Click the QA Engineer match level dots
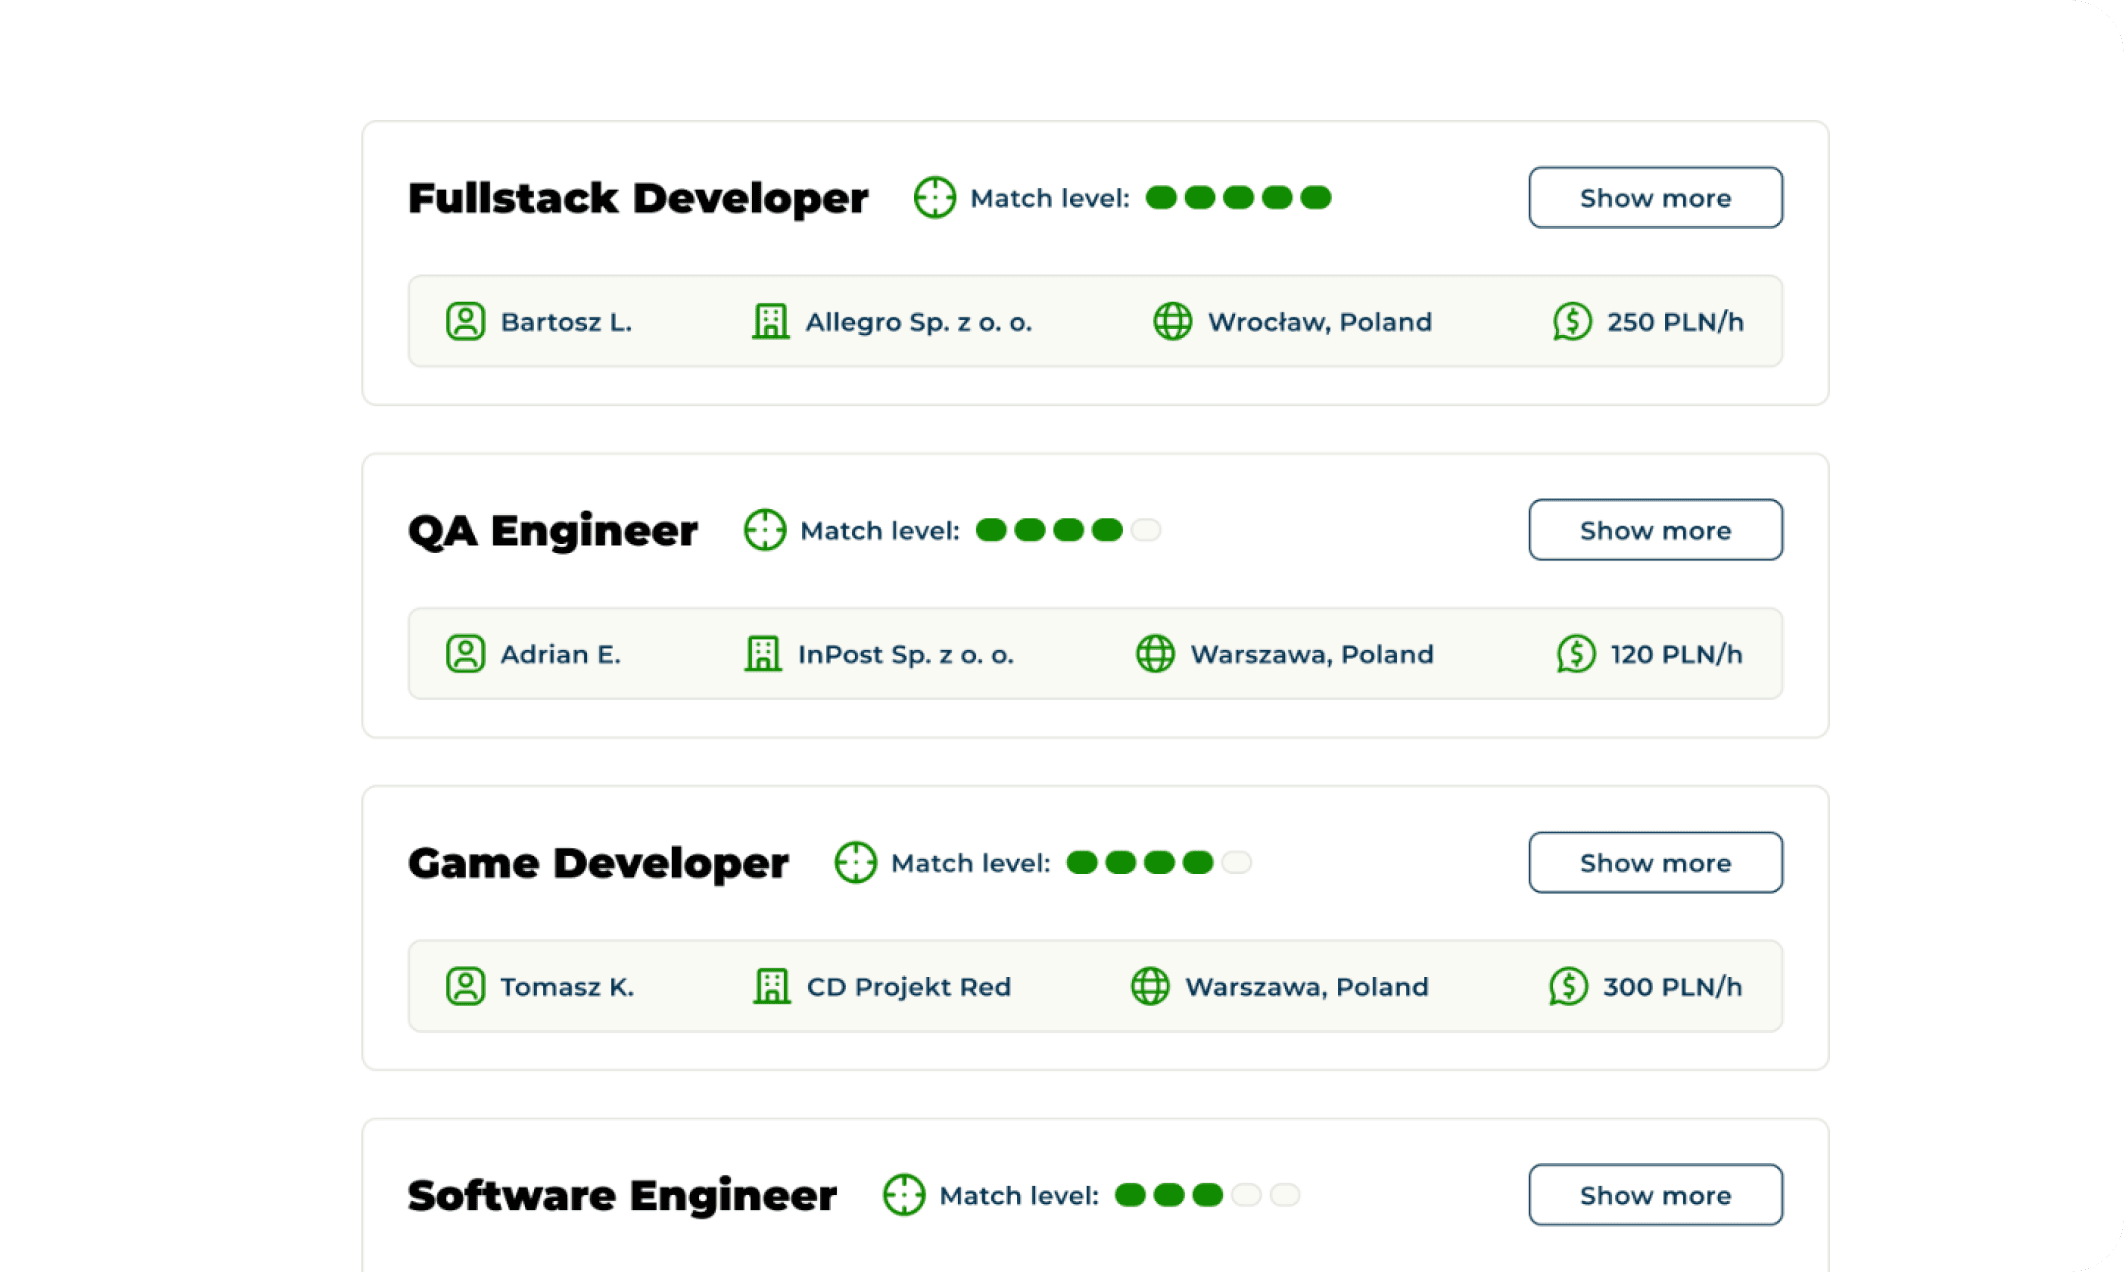This screenshot has height=1272, width=2124. 1067,530
